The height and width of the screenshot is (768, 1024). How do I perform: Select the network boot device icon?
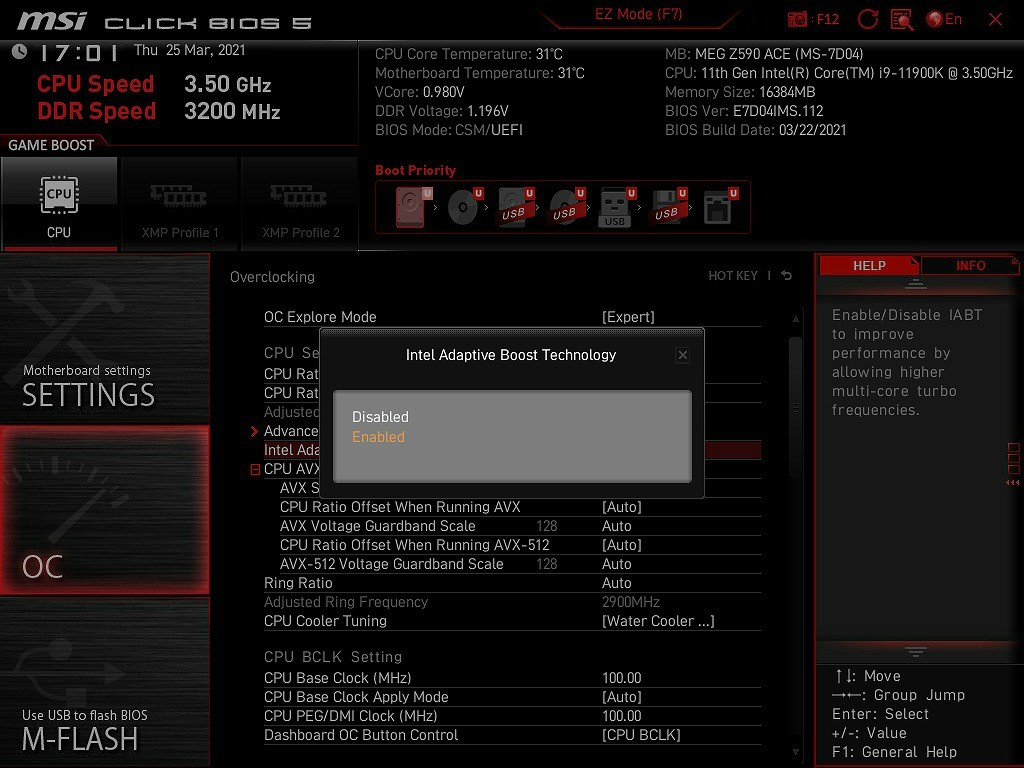[x=718, y=208]
